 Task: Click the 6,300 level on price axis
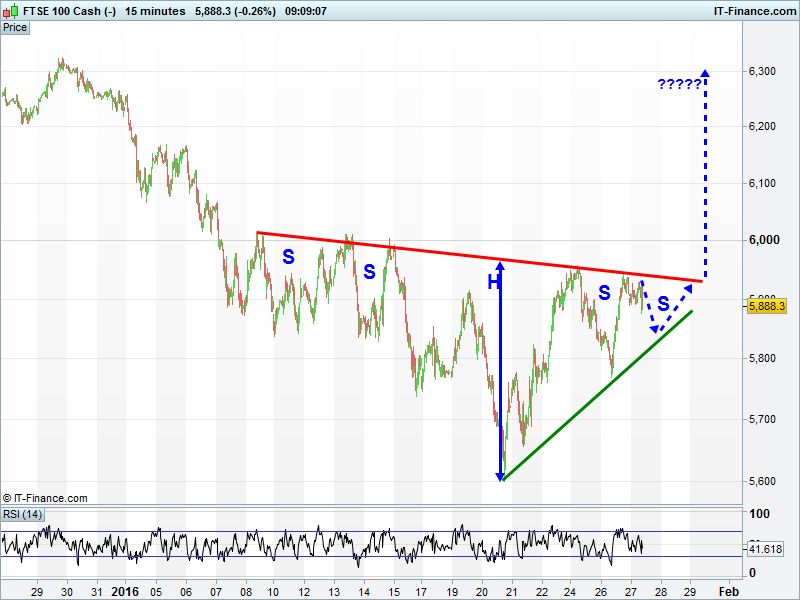(x=762, y=71)
